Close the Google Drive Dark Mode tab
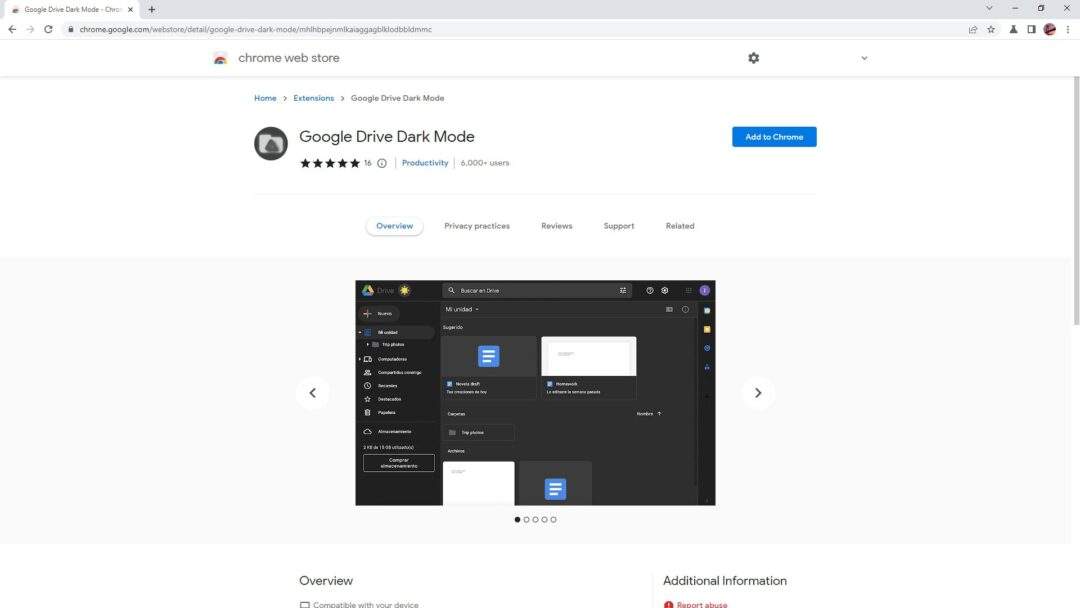 point(130,10)
